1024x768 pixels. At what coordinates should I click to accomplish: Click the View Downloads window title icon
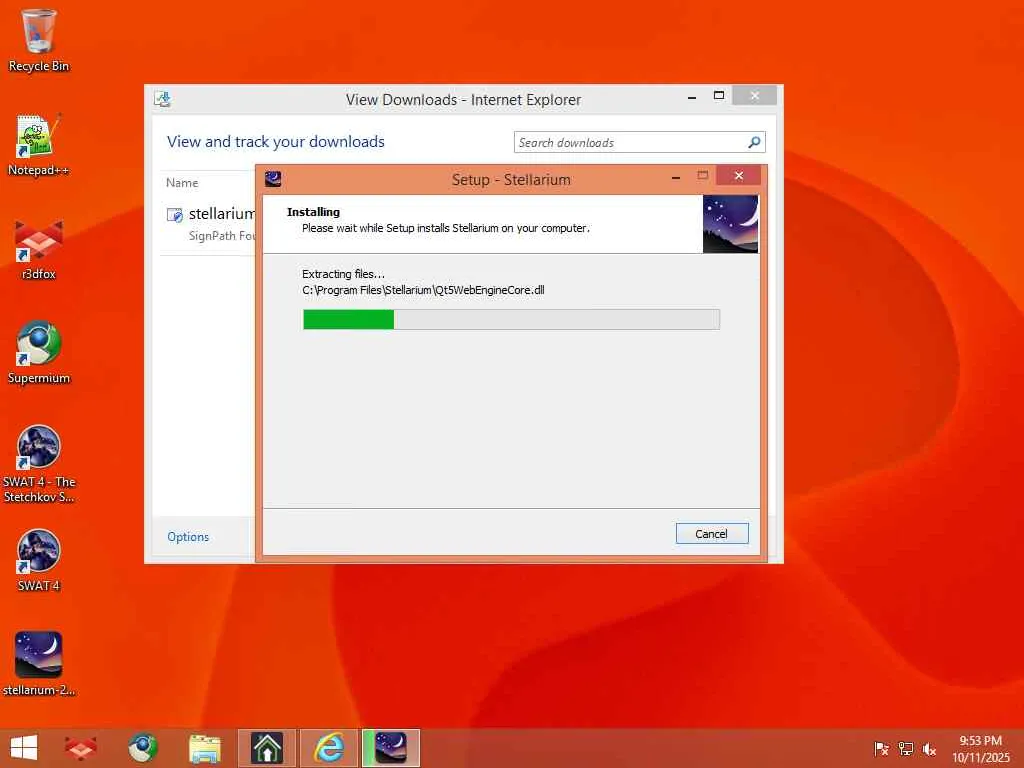pos(163,99)
